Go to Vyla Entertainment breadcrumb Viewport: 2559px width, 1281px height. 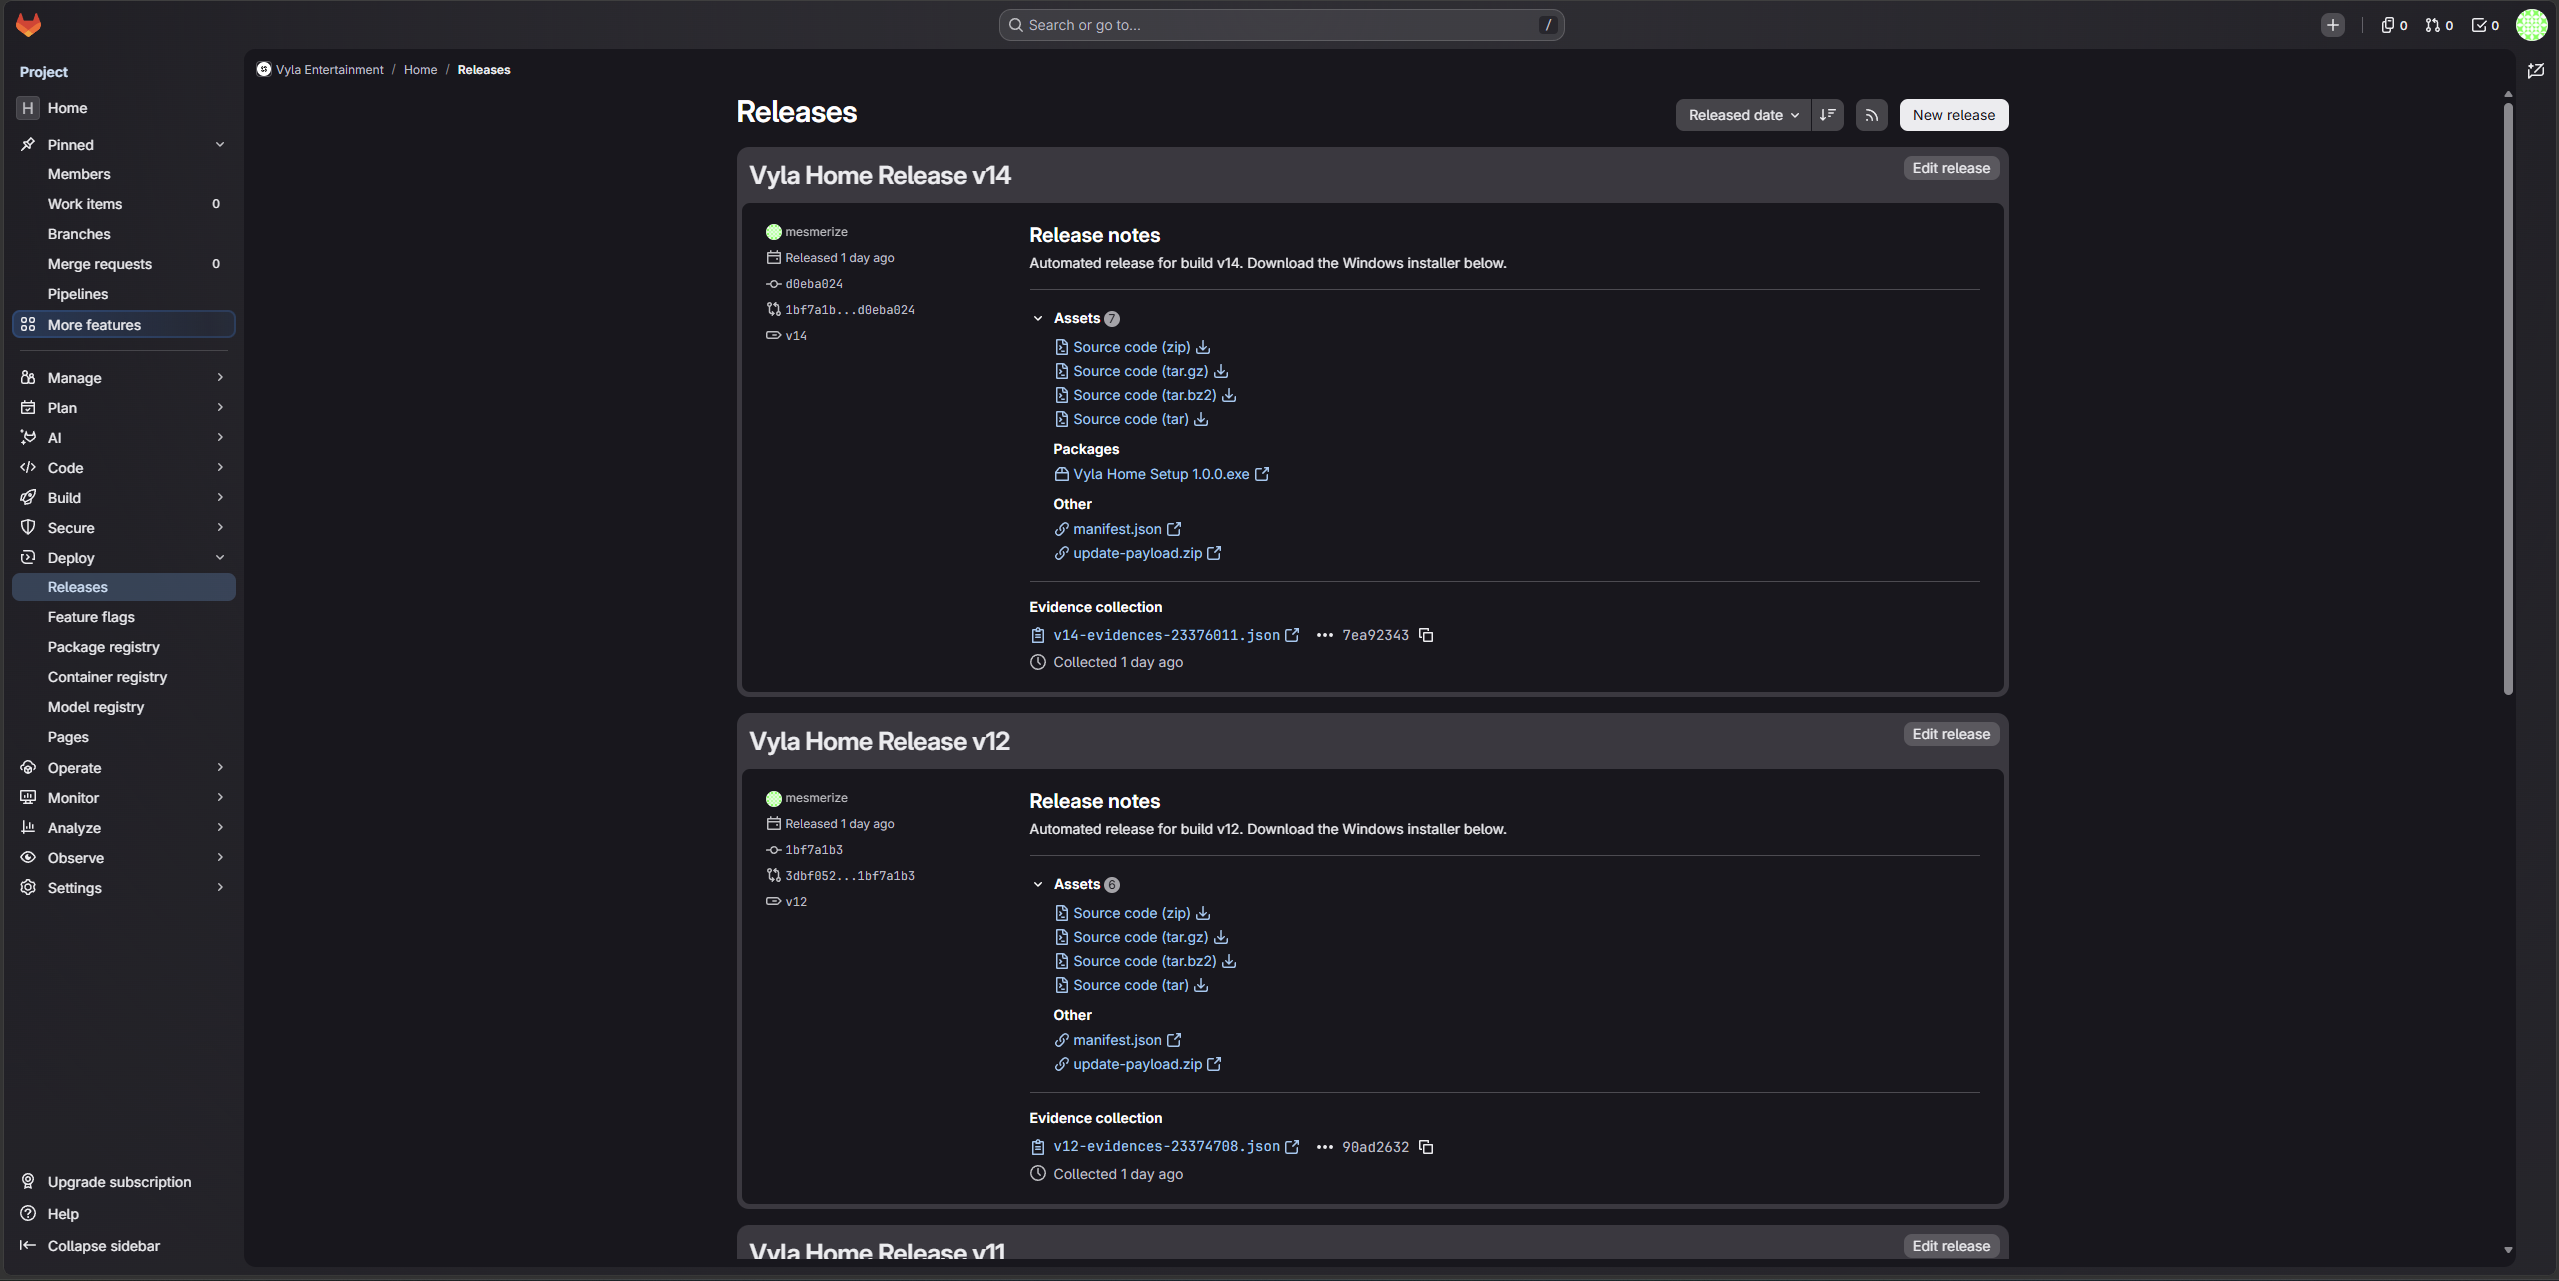click(329, 70)
